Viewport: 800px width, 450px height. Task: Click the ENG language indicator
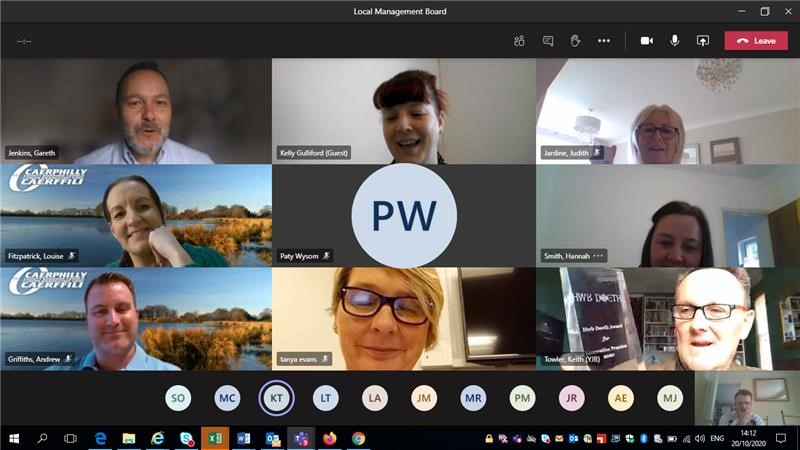[x=717, y=438]
